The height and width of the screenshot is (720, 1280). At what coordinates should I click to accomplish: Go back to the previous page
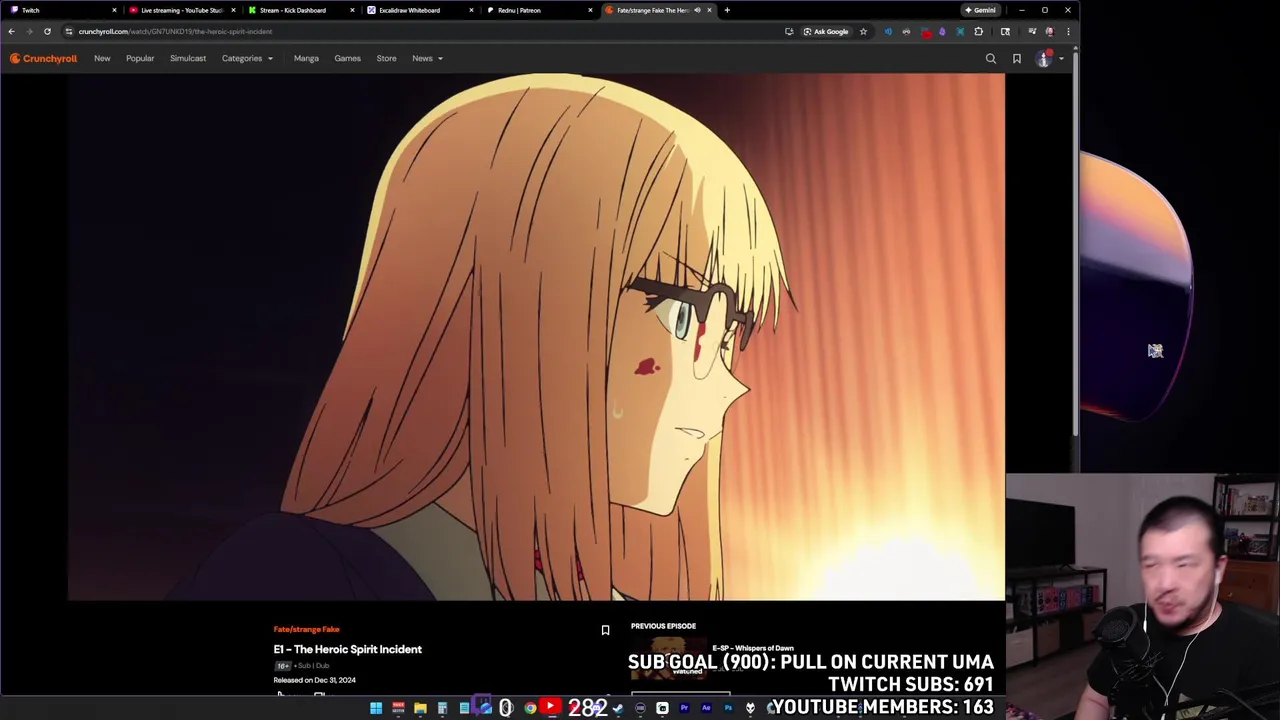(x=12, y=31)
